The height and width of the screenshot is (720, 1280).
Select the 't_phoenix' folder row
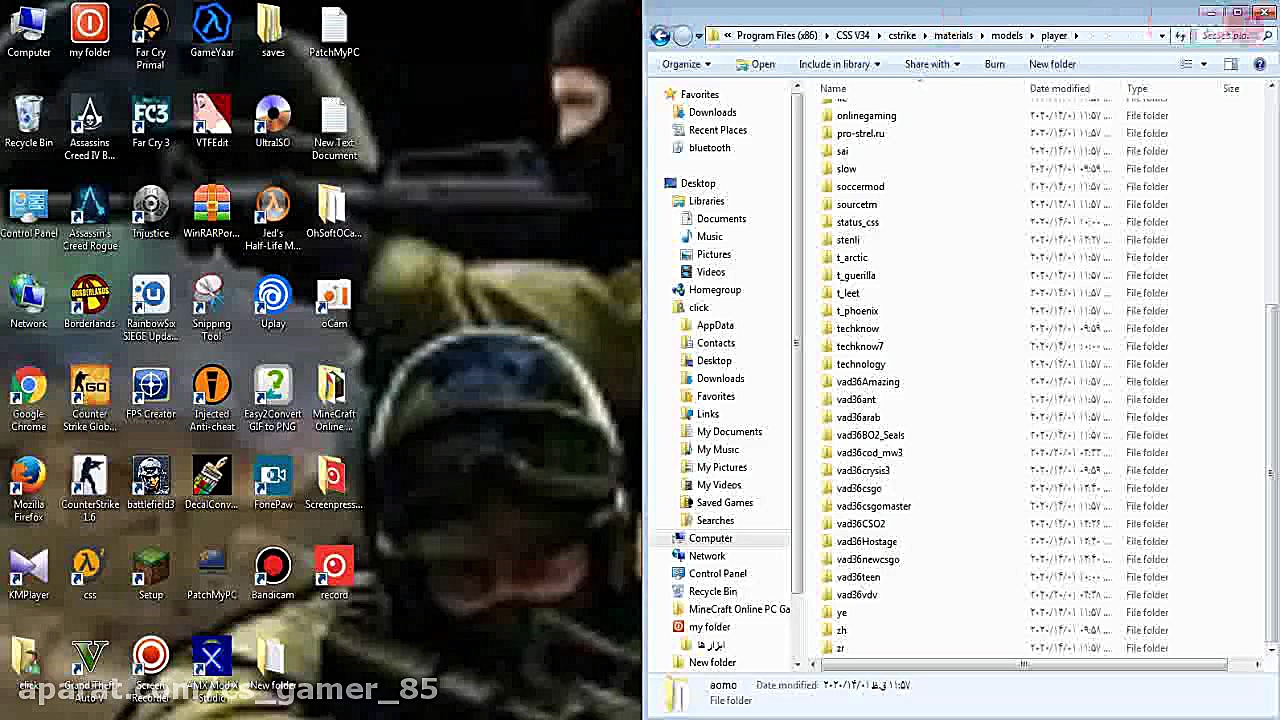coord(857,311)
